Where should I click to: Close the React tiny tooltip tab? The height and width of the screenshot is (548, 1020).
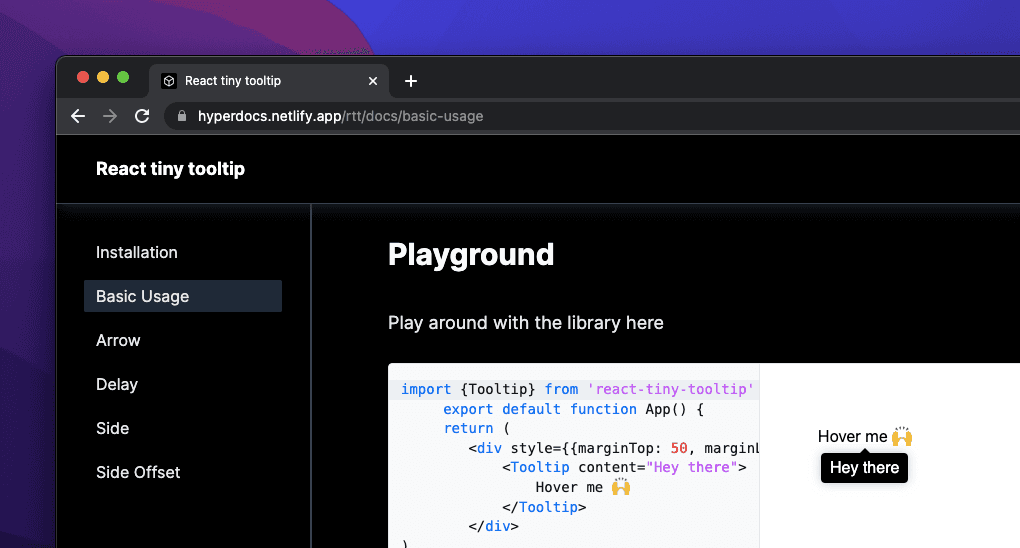373,81
